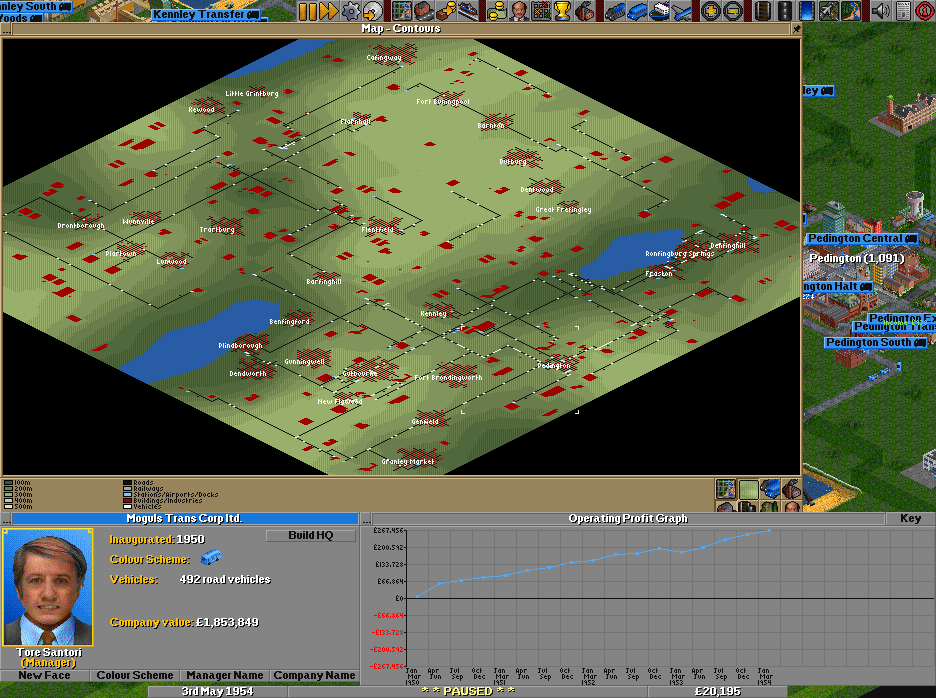Open the landscaping tree-planting menu
Screen dimensions: 936x698
[851, 11]
